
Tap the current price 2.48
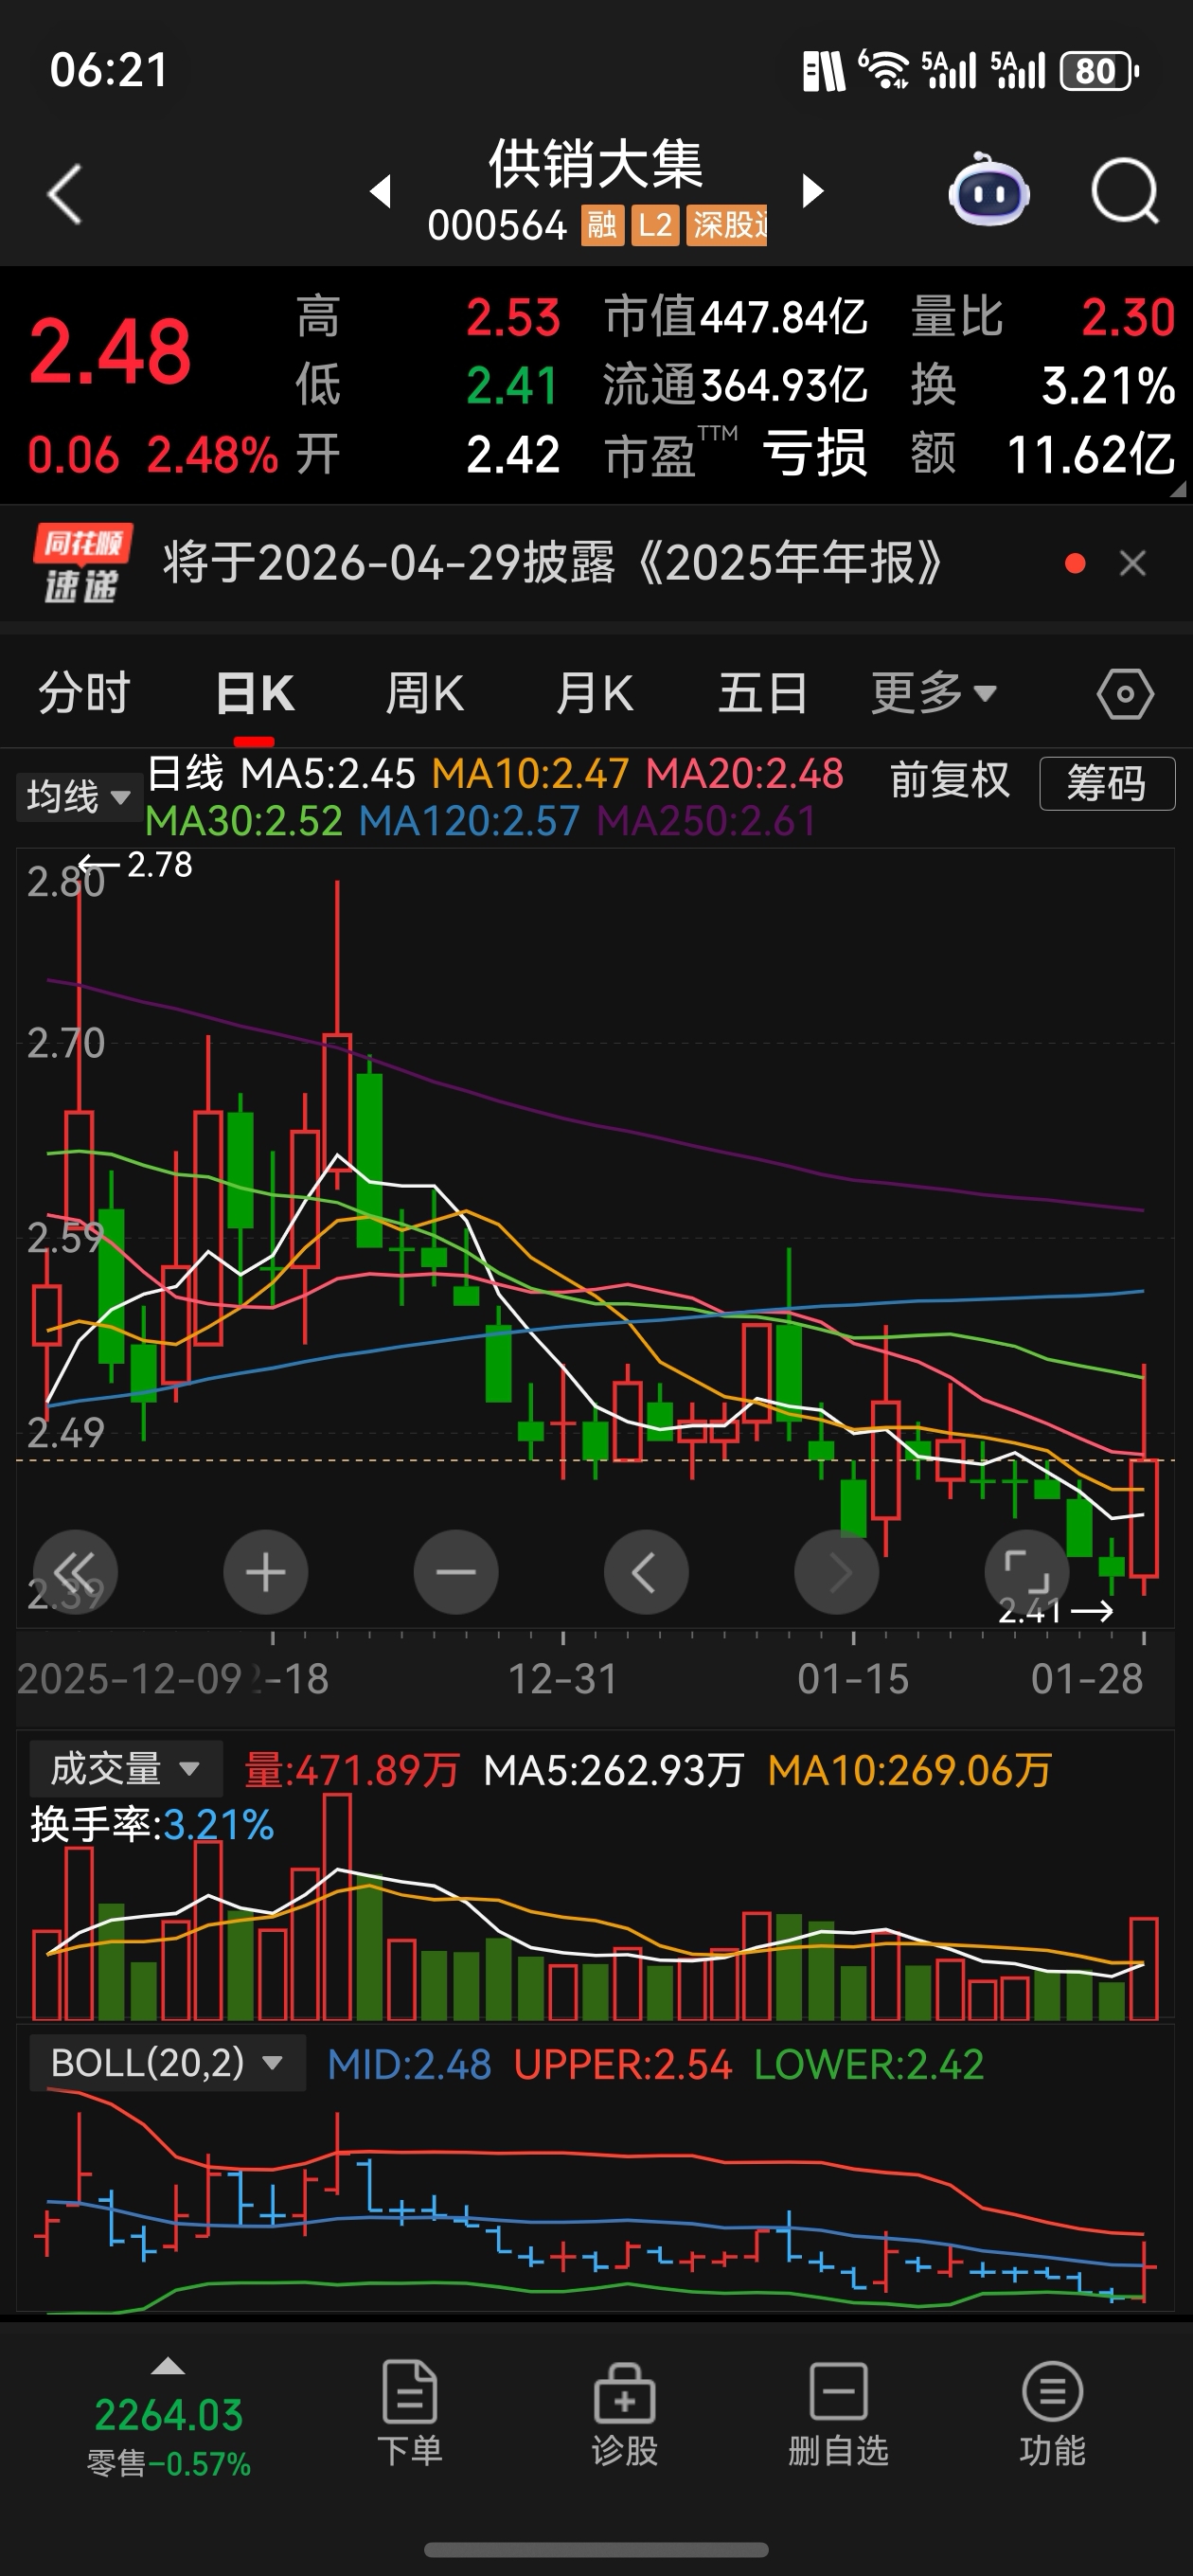[x=110, y=351]
